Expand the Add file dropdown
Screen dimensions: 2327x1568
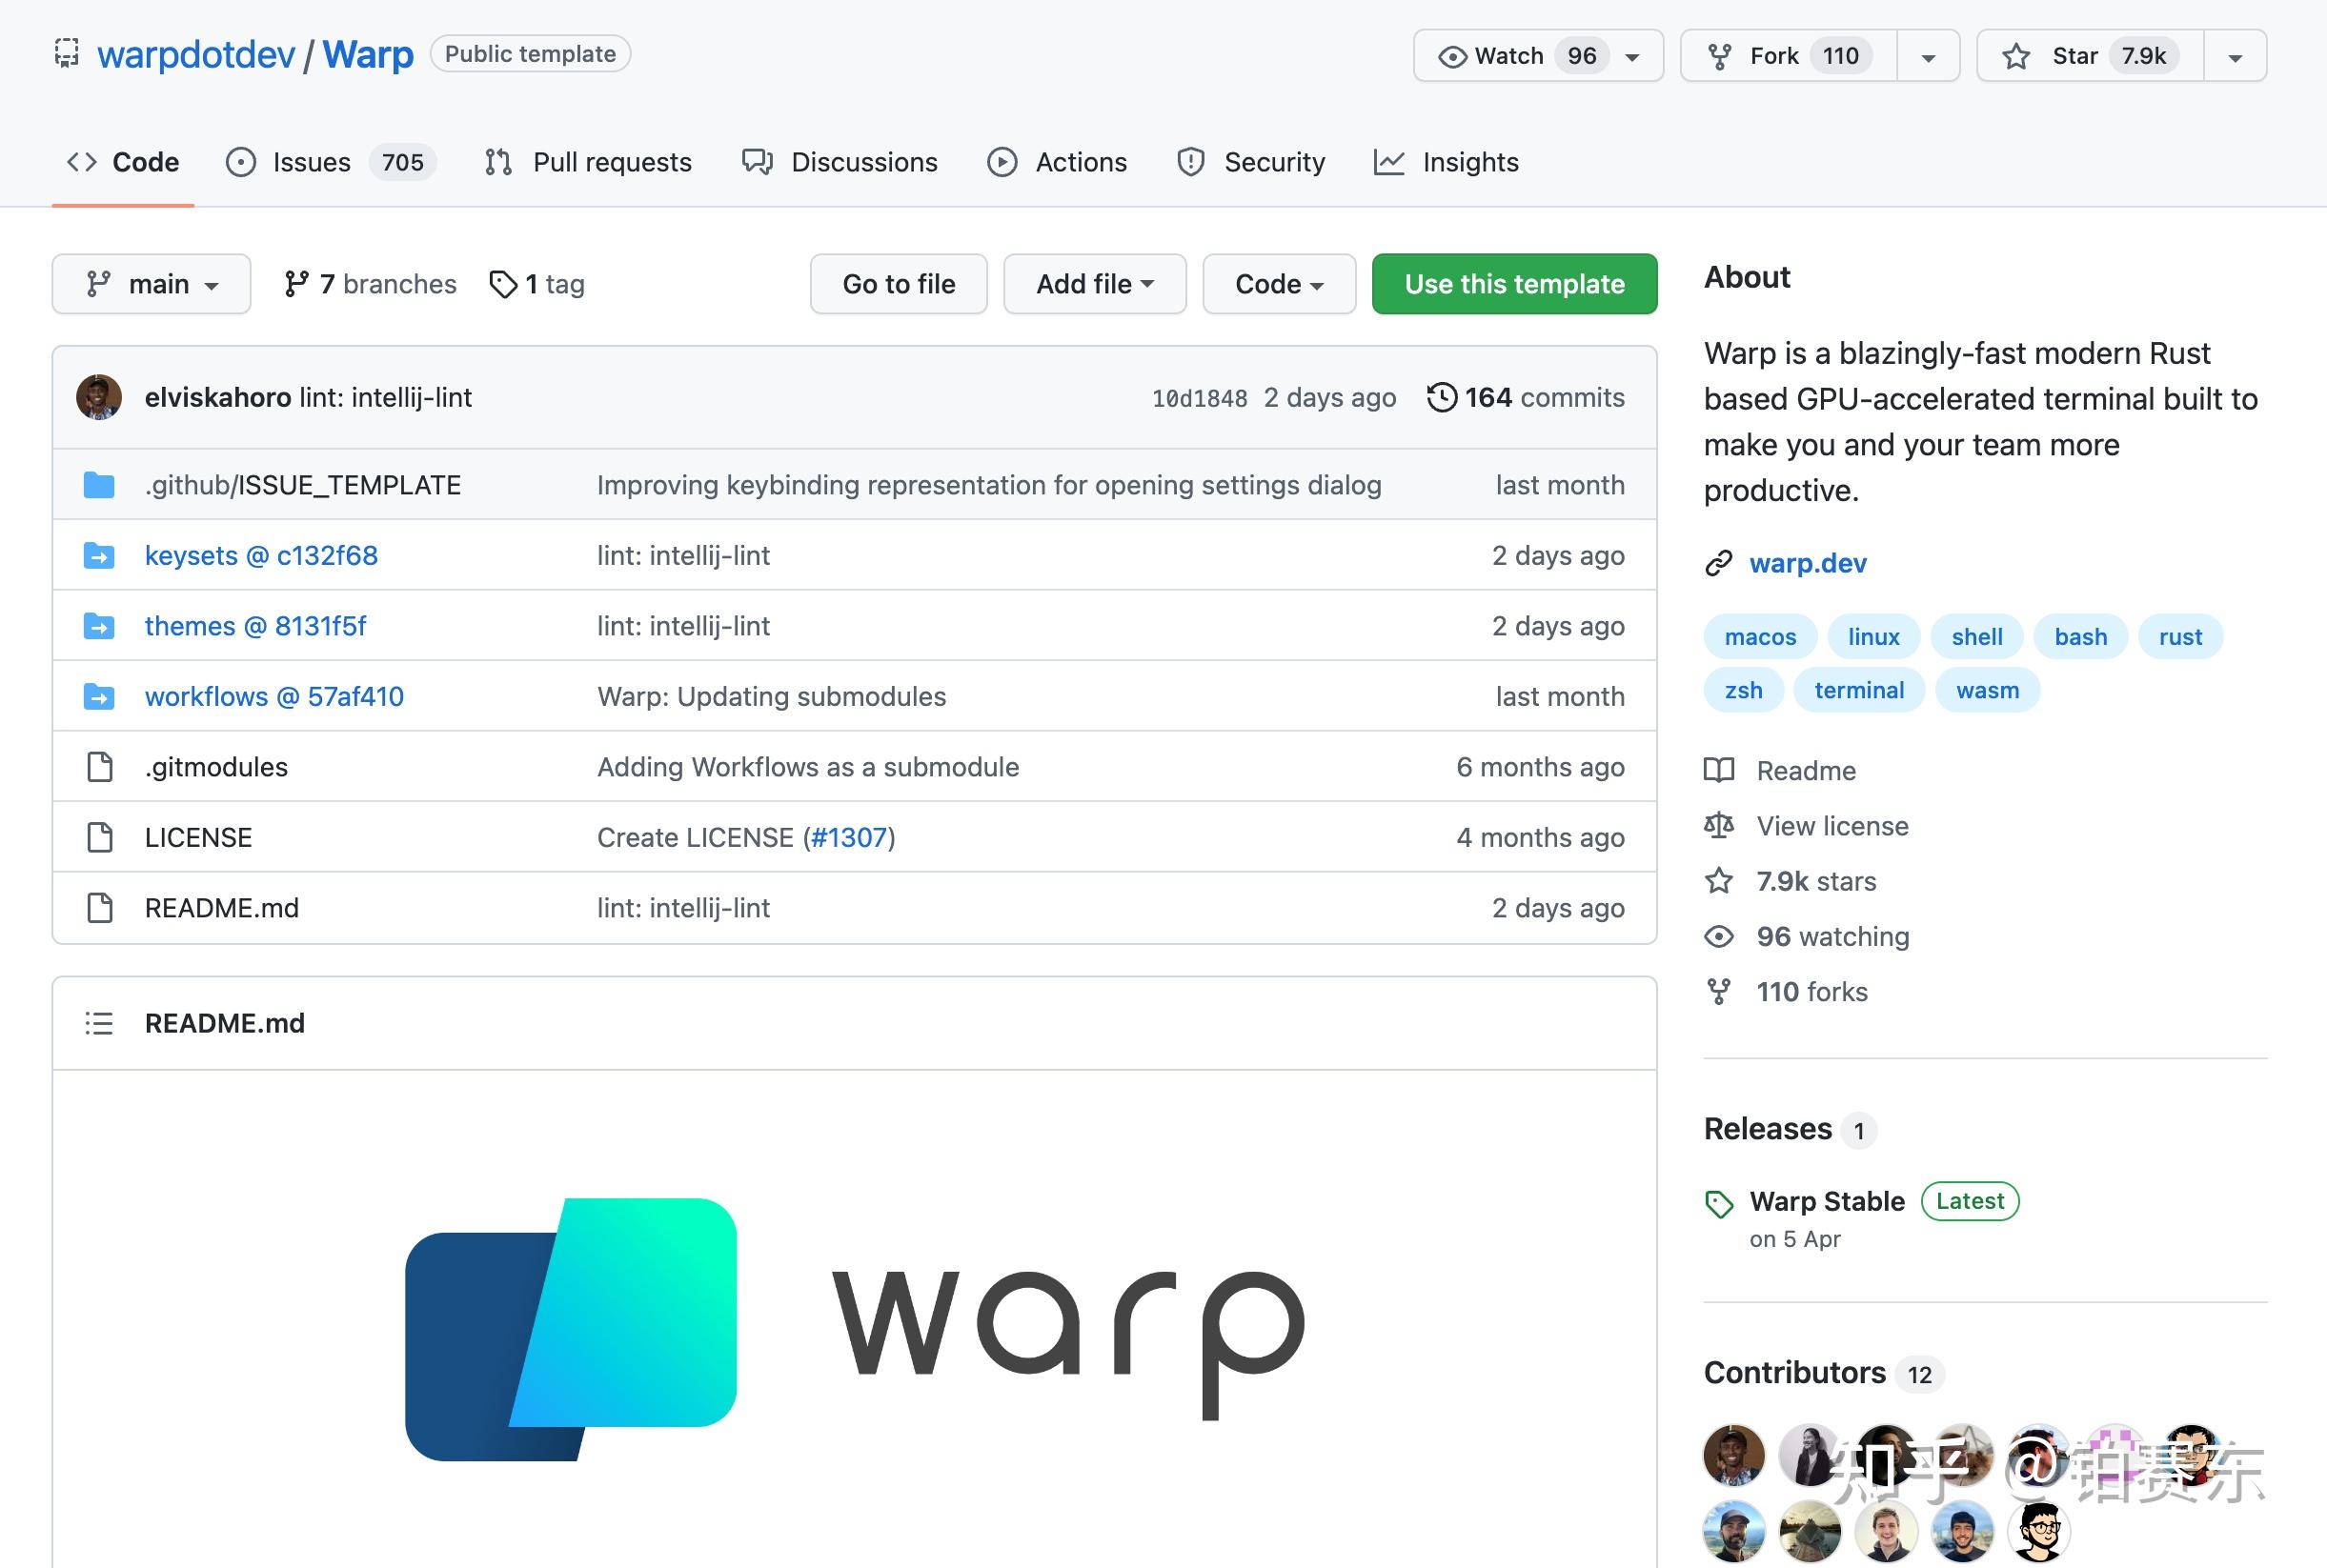pos(1094,284)
